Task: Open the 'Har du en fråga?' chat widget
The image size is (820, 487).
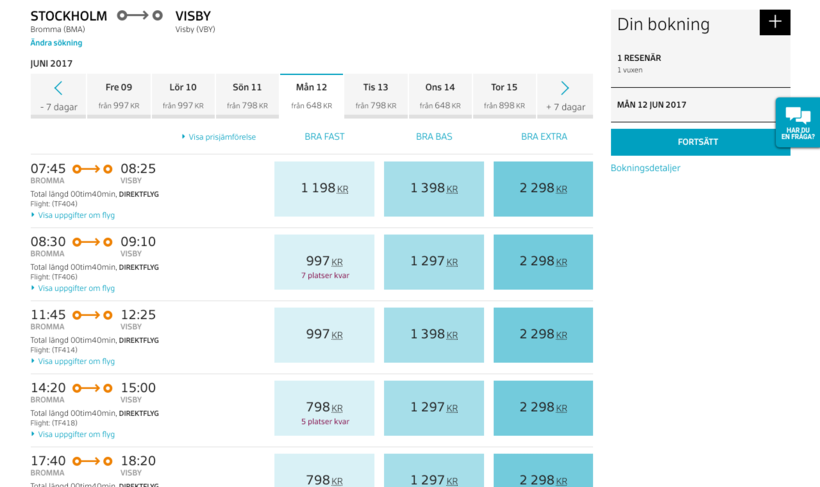Action: [x=798, y=123]
